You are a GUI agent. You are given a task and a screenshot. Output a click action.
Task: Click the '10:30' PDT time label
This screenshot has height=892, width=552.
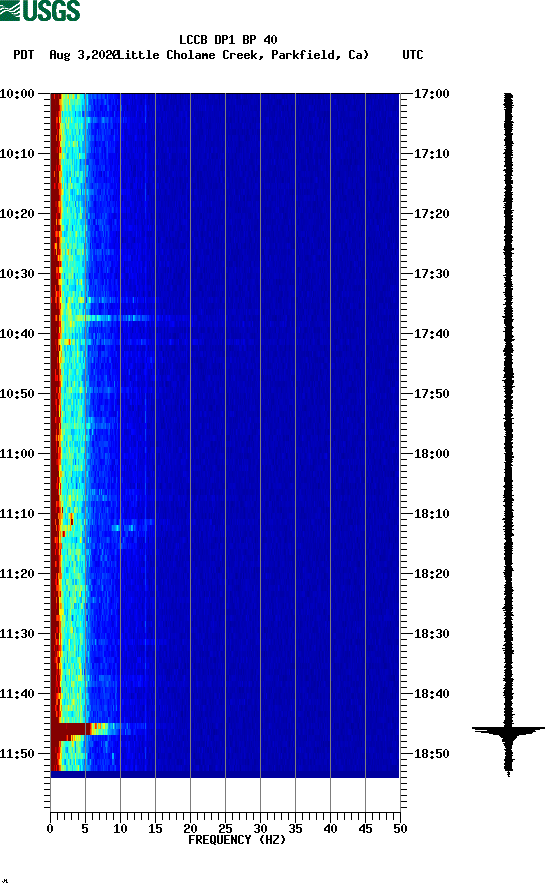(x=18, y=274)
